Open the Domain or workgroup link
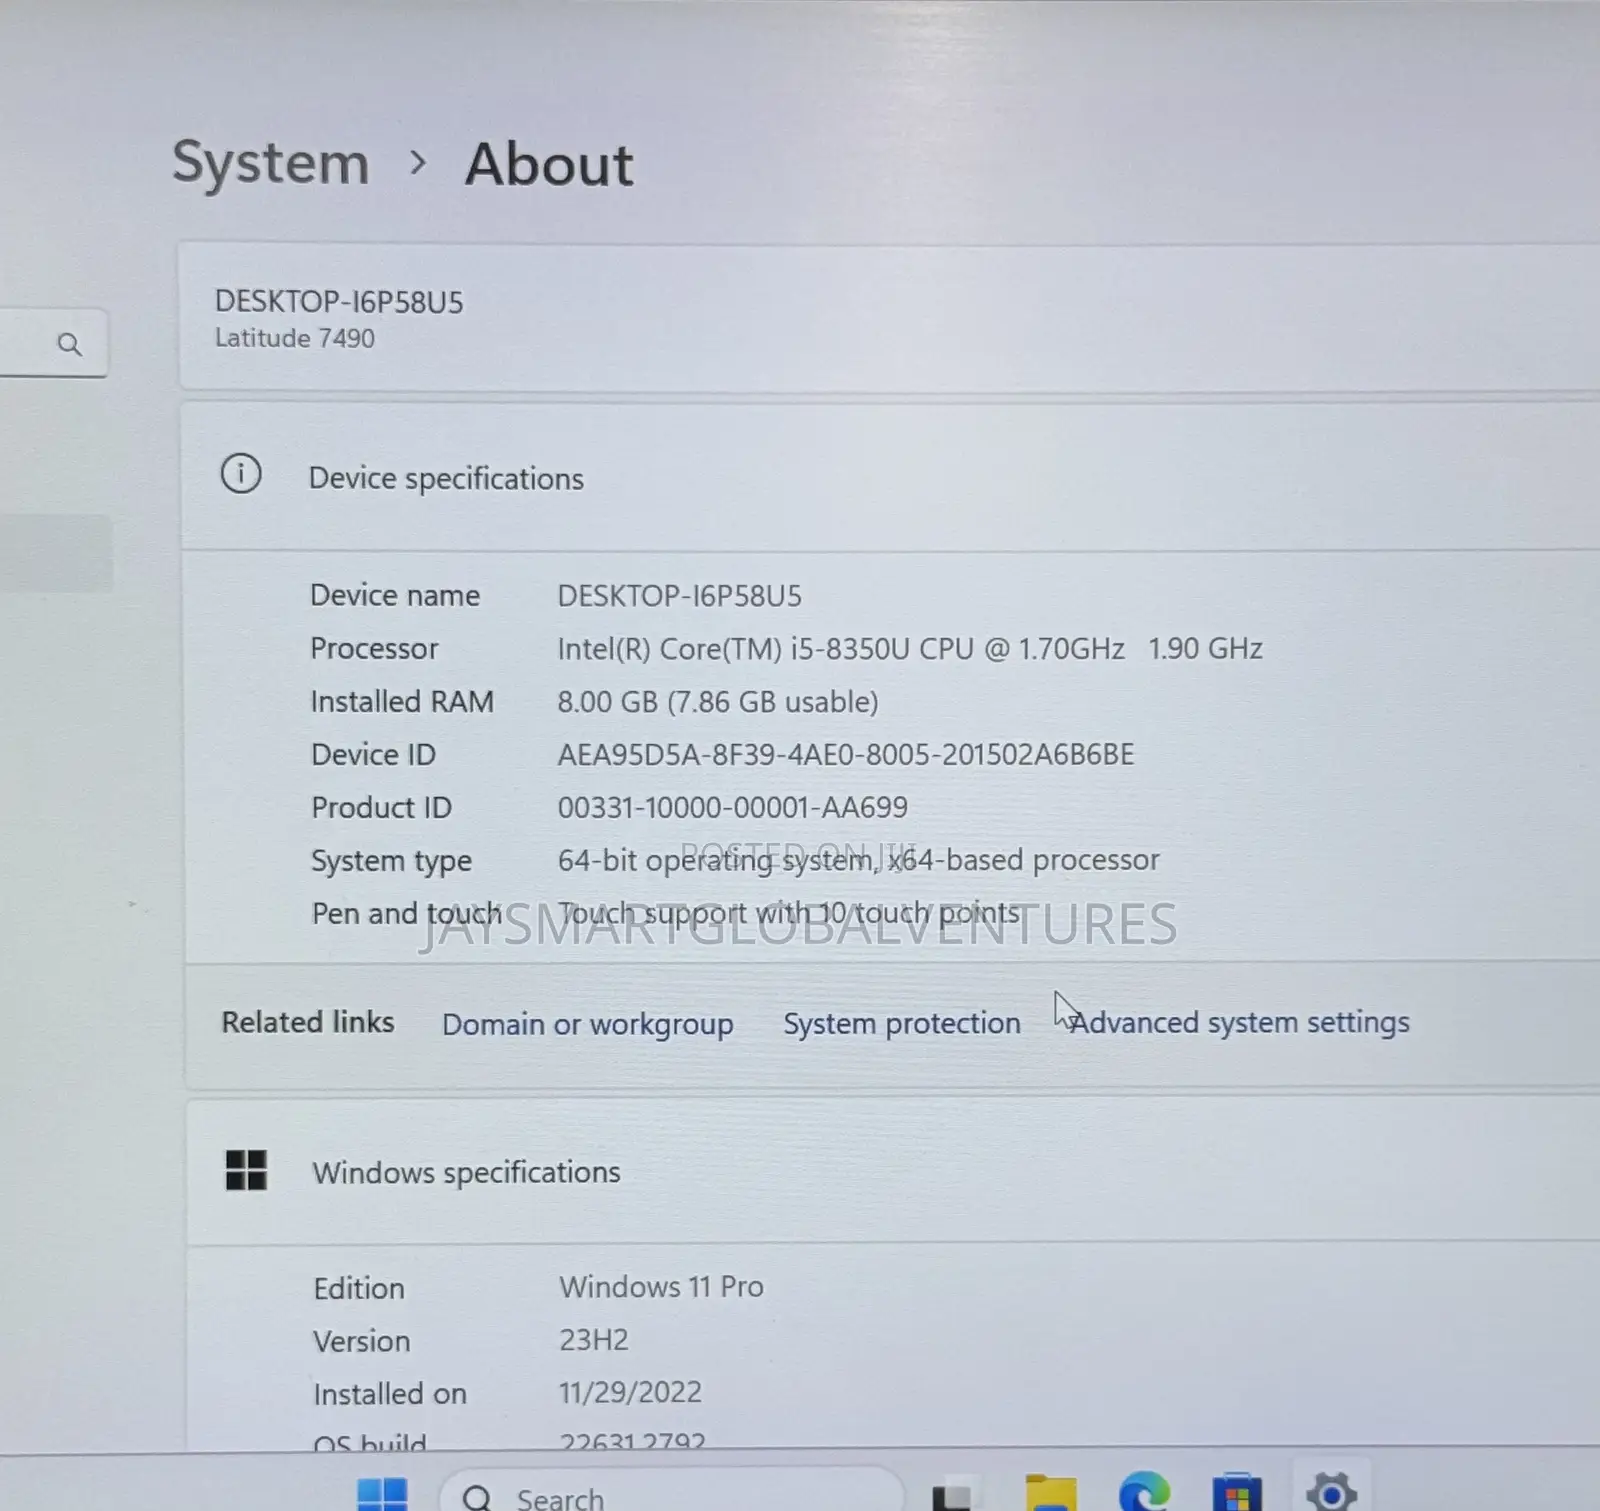Screen dimensions: 1600x1511 [588, 1024]
